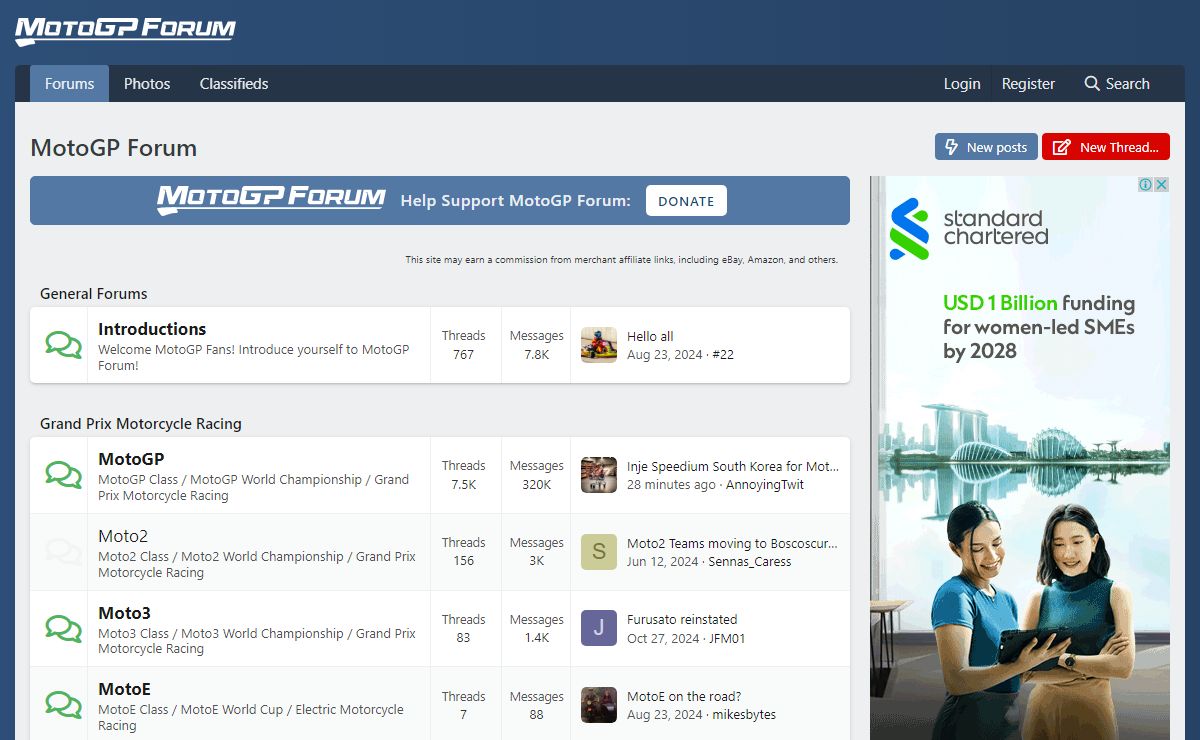Viewport: 1200px width, 740px height.
Task: Open the Inje Speedium South Korea thread
Action: pos(733,467)
